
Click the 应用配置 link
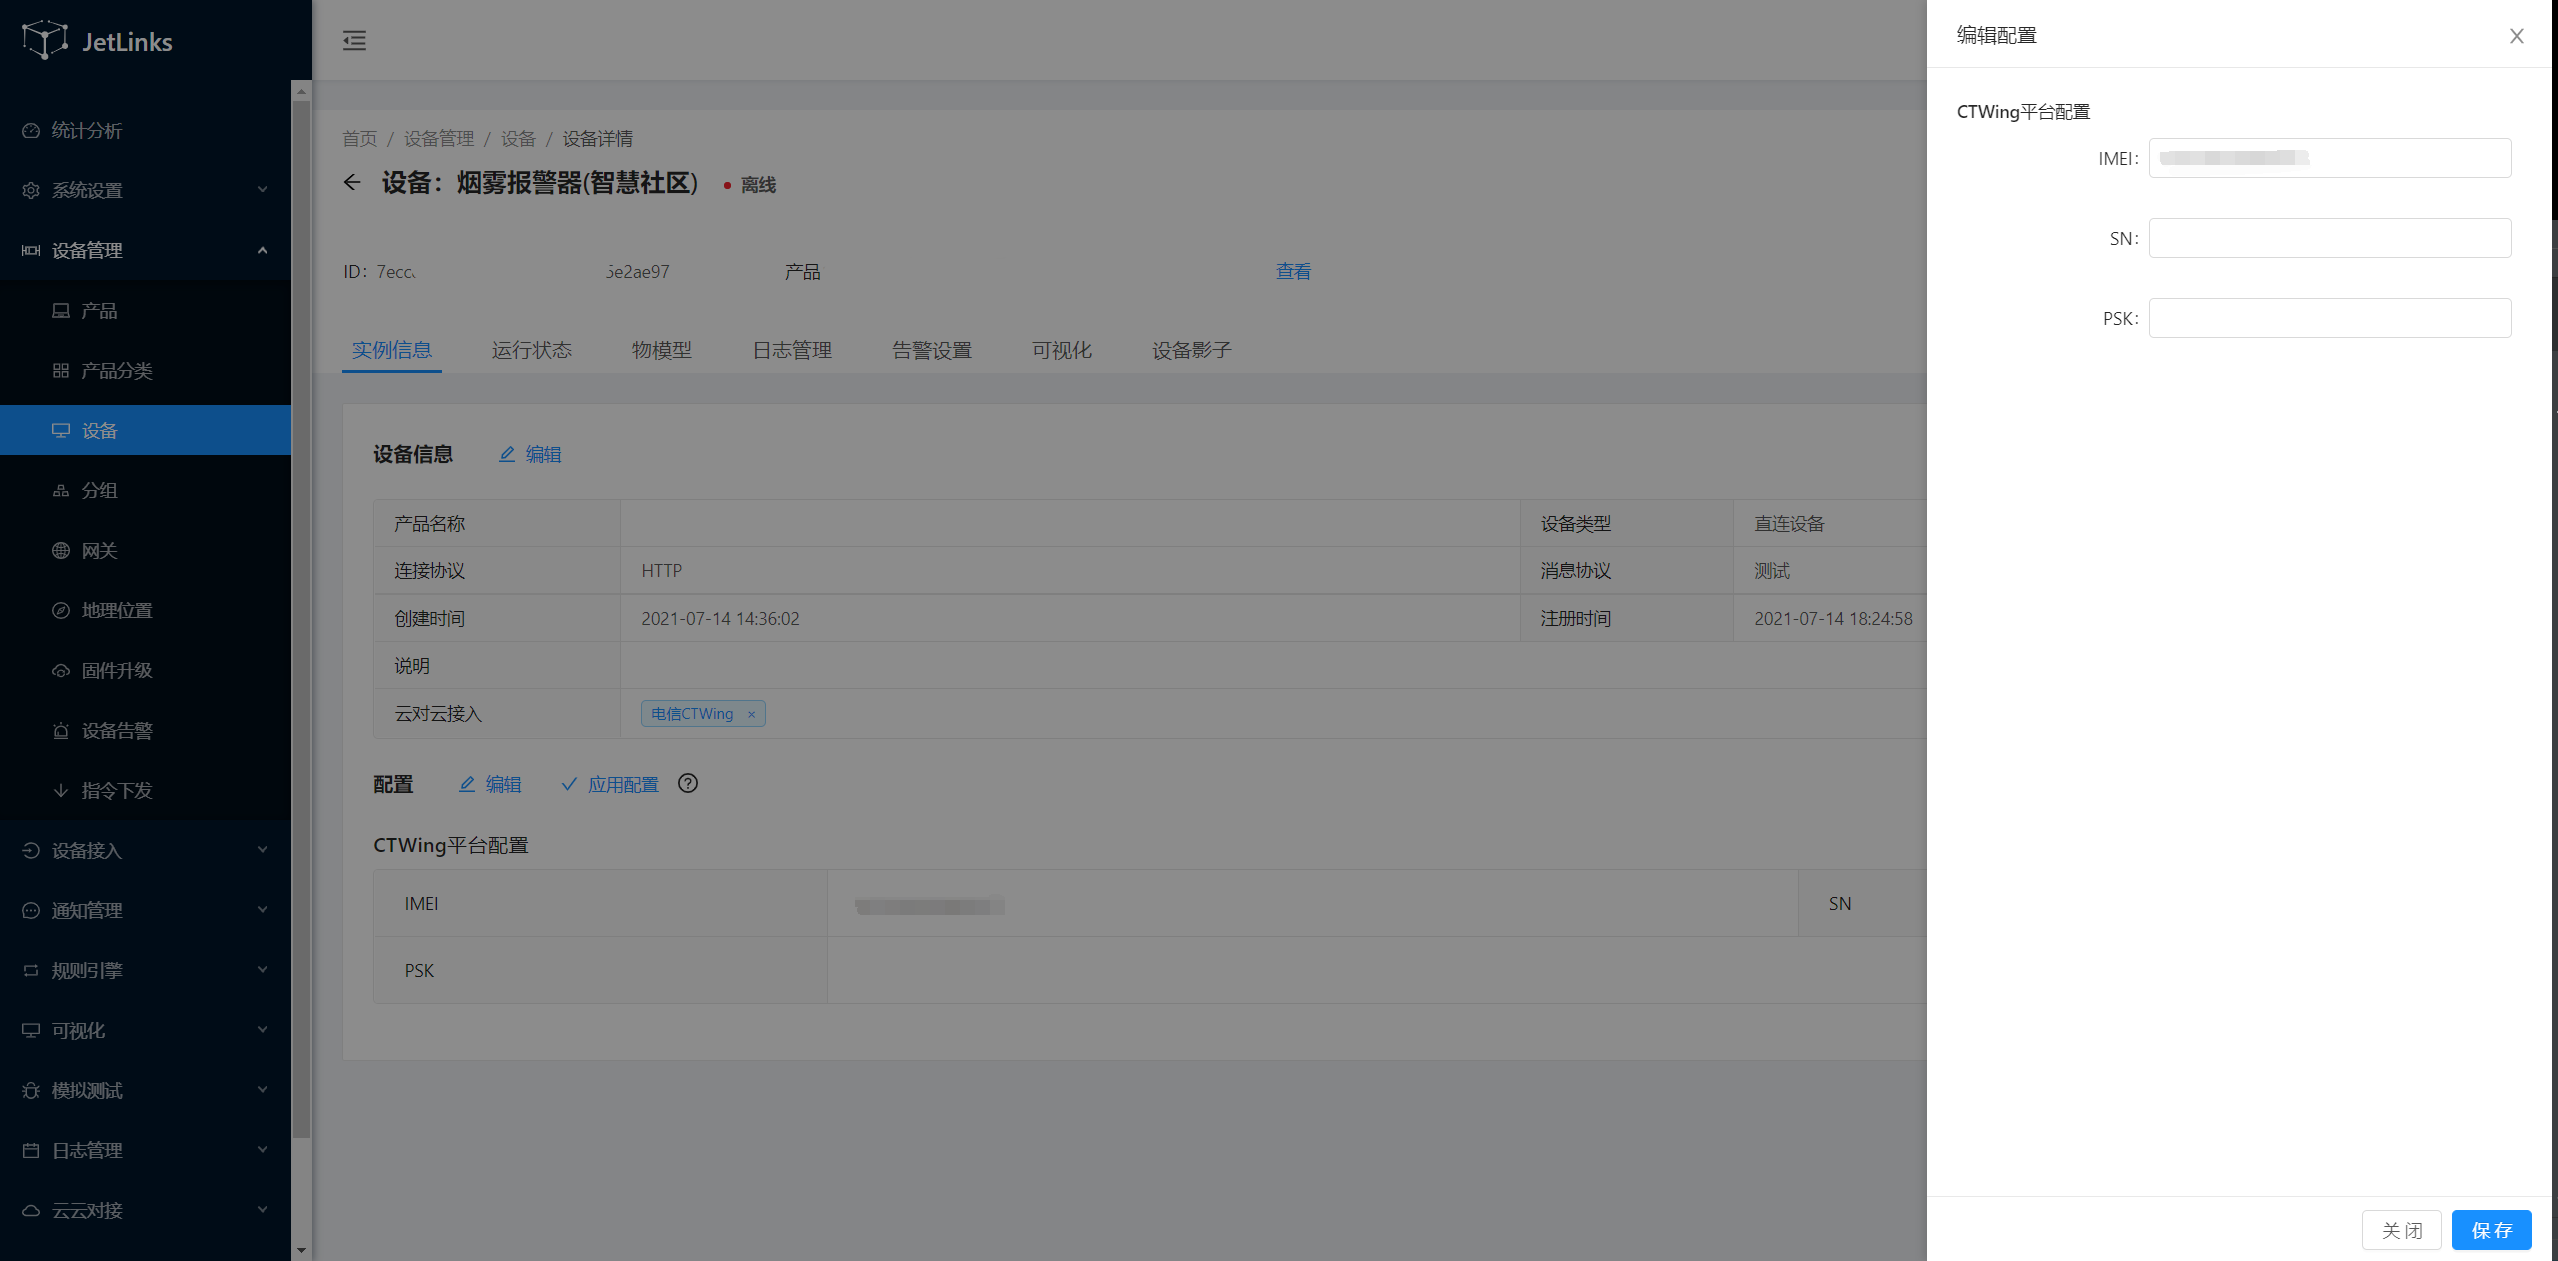click(610, 784)
